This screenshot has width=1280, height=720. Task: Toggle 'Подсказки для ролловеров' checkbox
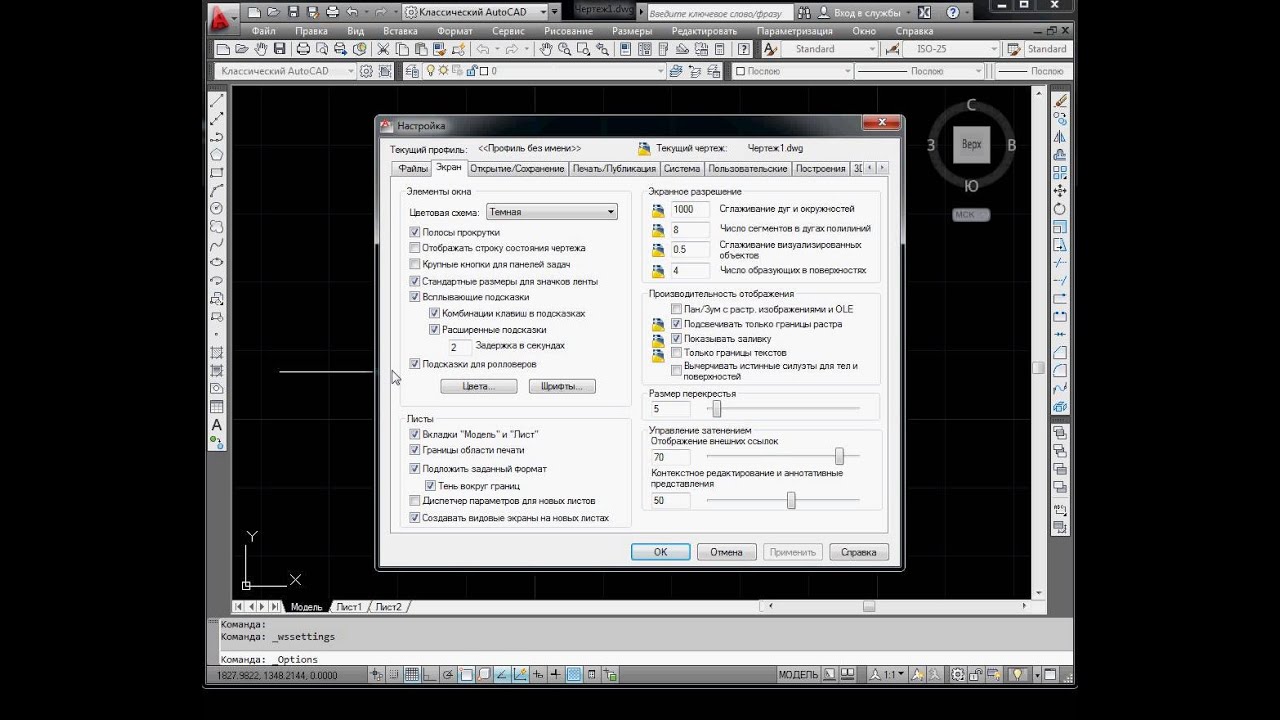point(415,364)
